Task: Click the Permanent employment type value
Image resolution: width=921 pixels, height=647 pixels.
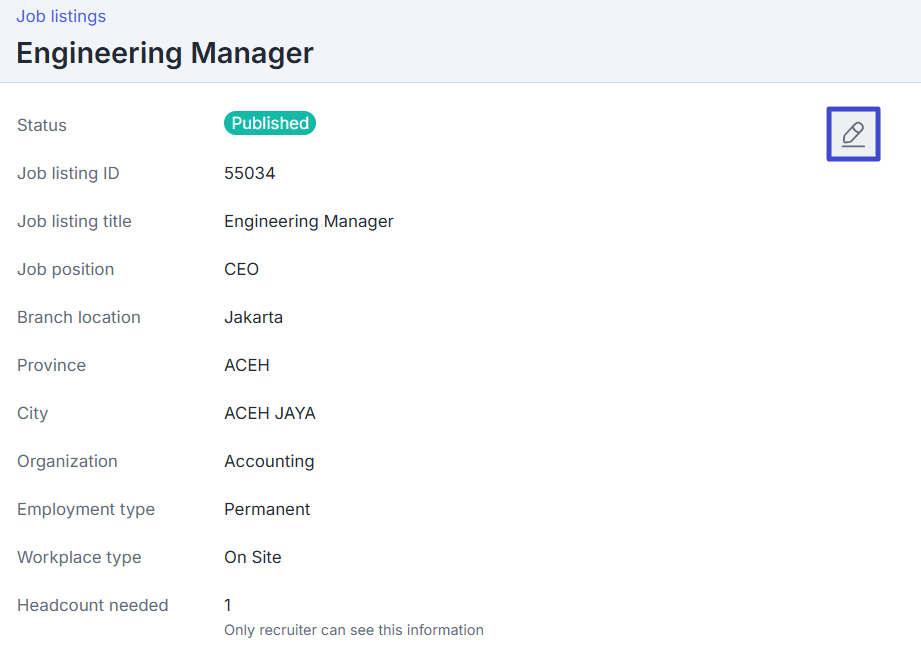Action: 267,509
